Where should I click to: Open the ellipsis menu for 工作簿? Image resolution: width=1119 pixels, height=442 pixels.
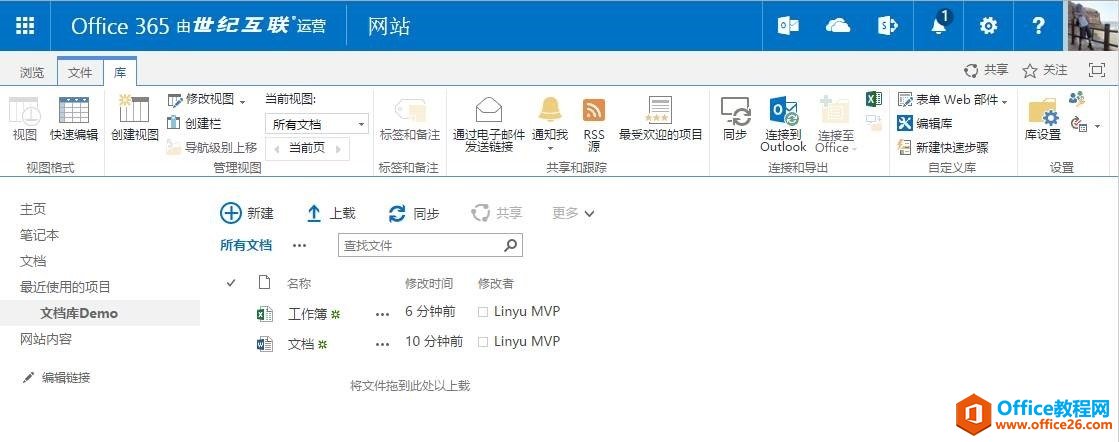[x=383, y=314]
